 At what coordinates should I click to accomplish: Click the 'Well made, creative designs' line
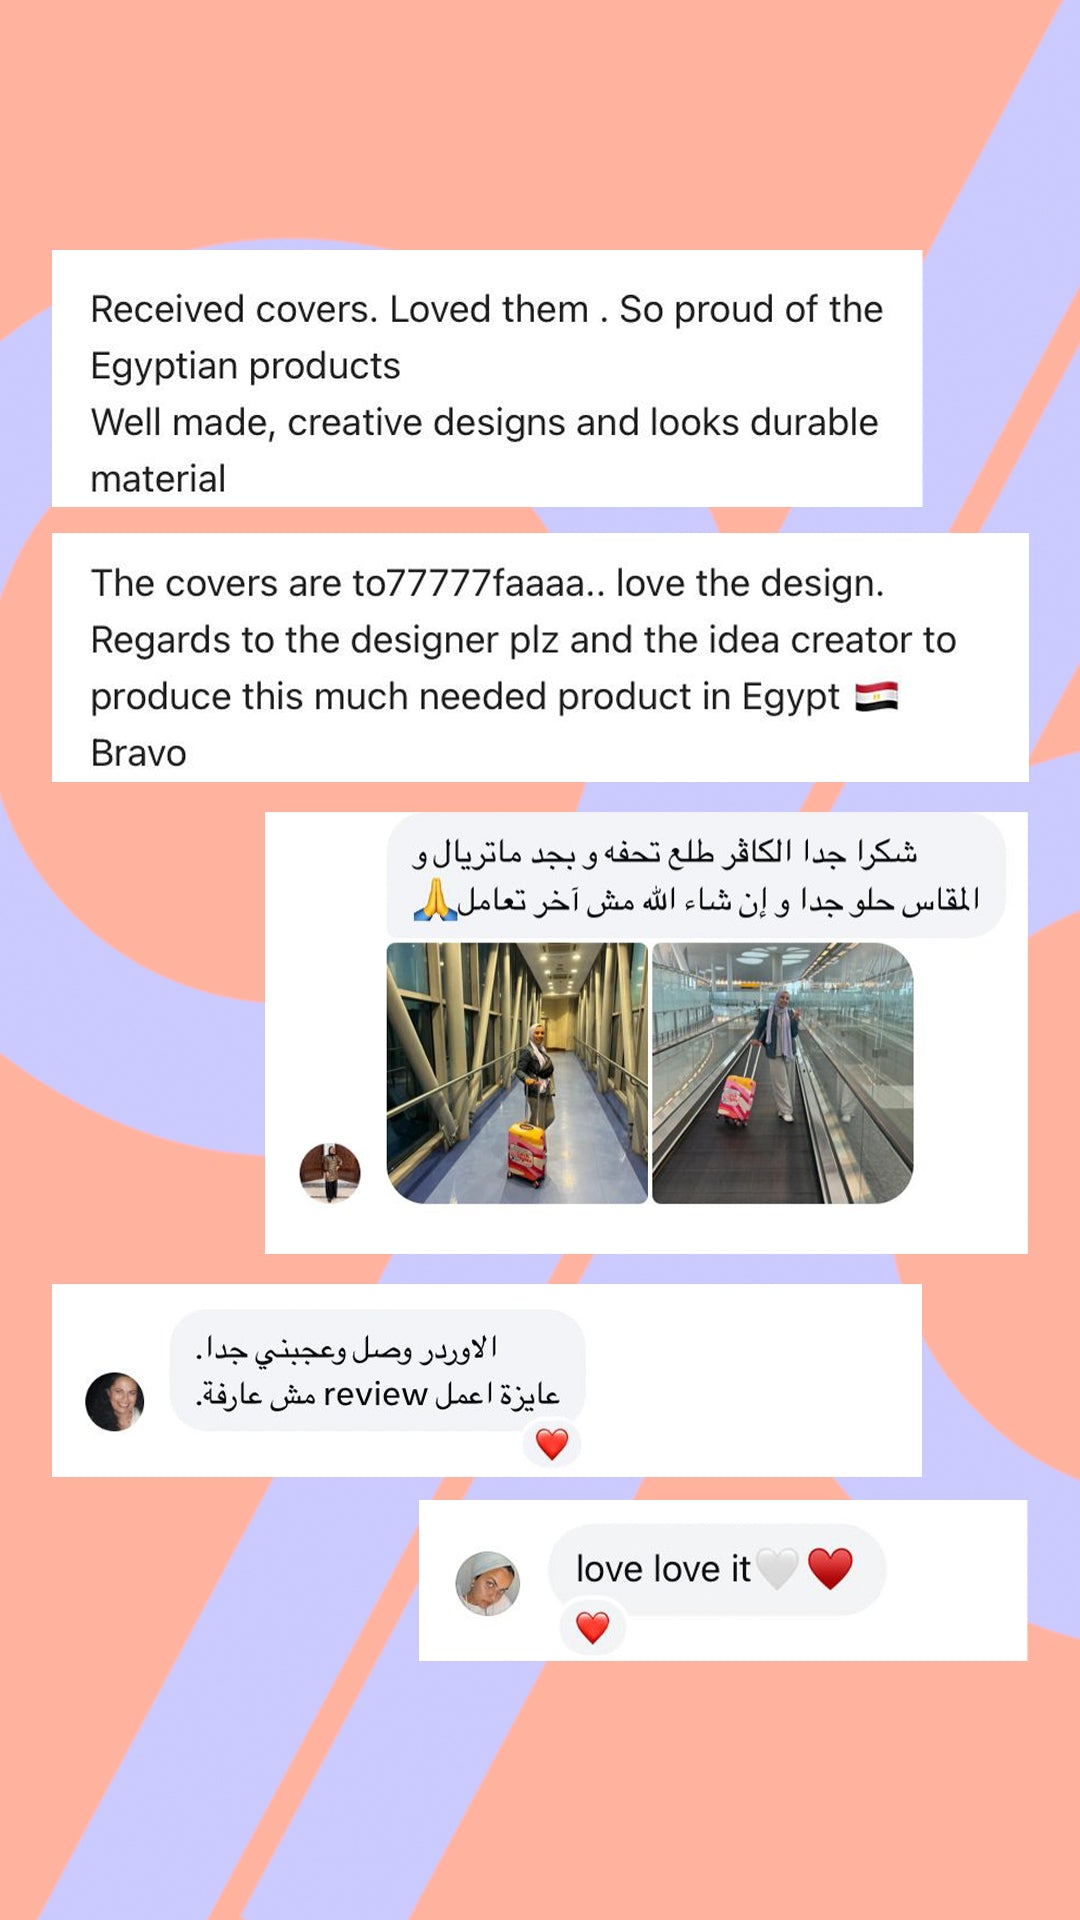click(484, 422)
